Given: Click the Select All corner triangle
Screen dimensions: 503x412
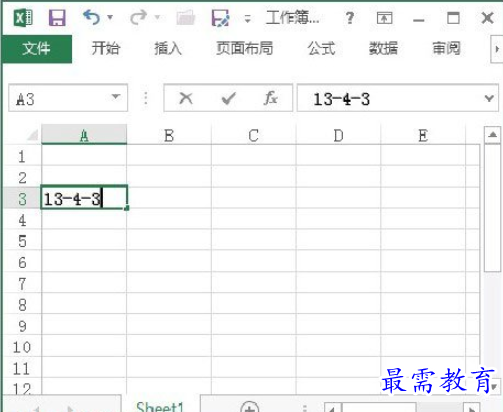Looking at the screenshot, I should [33, 135].
